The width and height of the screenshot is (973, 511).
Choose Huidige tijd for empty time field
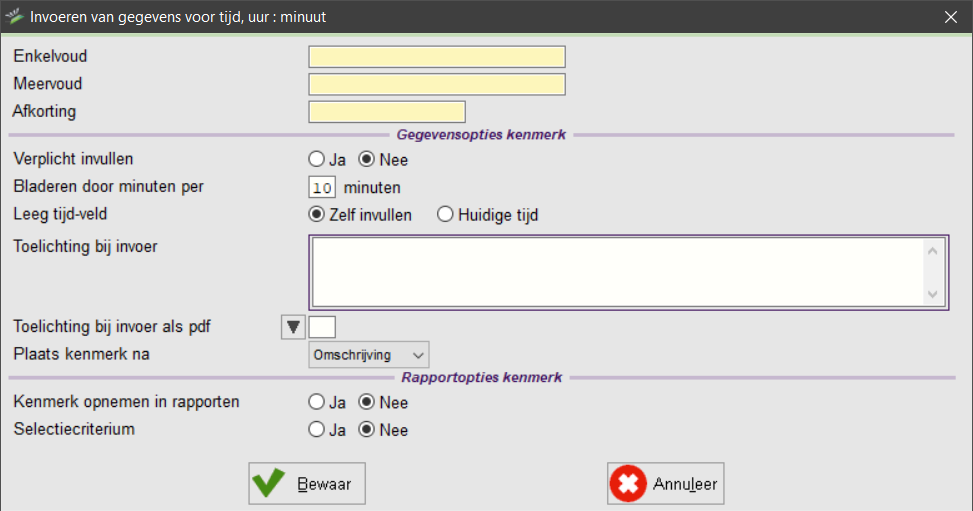point(445,215)
